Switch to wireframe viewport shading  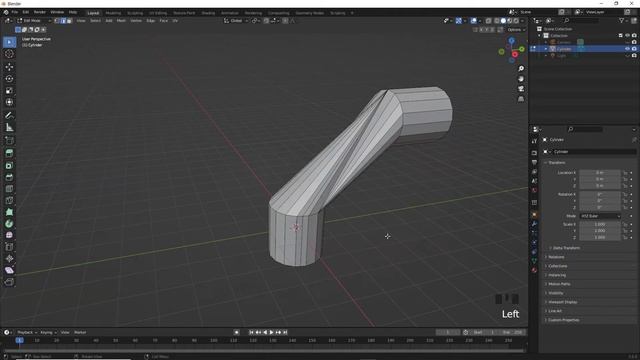coord(497,20)
